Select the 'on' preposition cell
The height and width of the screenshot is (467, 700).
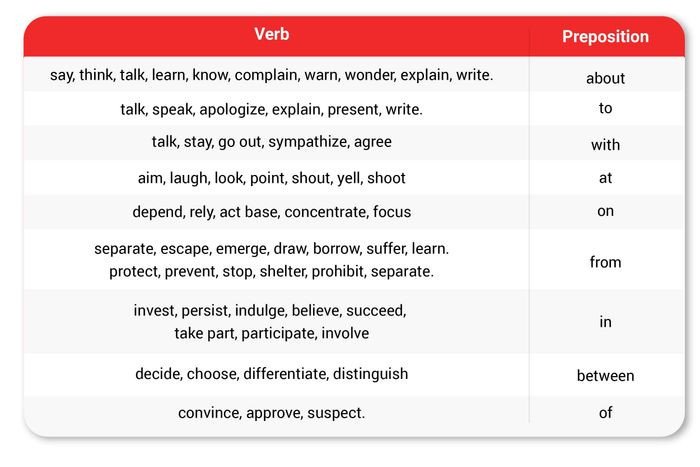(x=605, y=211)
